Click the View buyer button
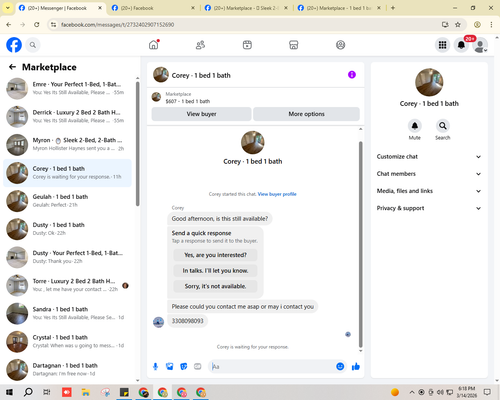The width and height of the screenshot is (500, 400). pyautogui.click(x=201, y=114)
